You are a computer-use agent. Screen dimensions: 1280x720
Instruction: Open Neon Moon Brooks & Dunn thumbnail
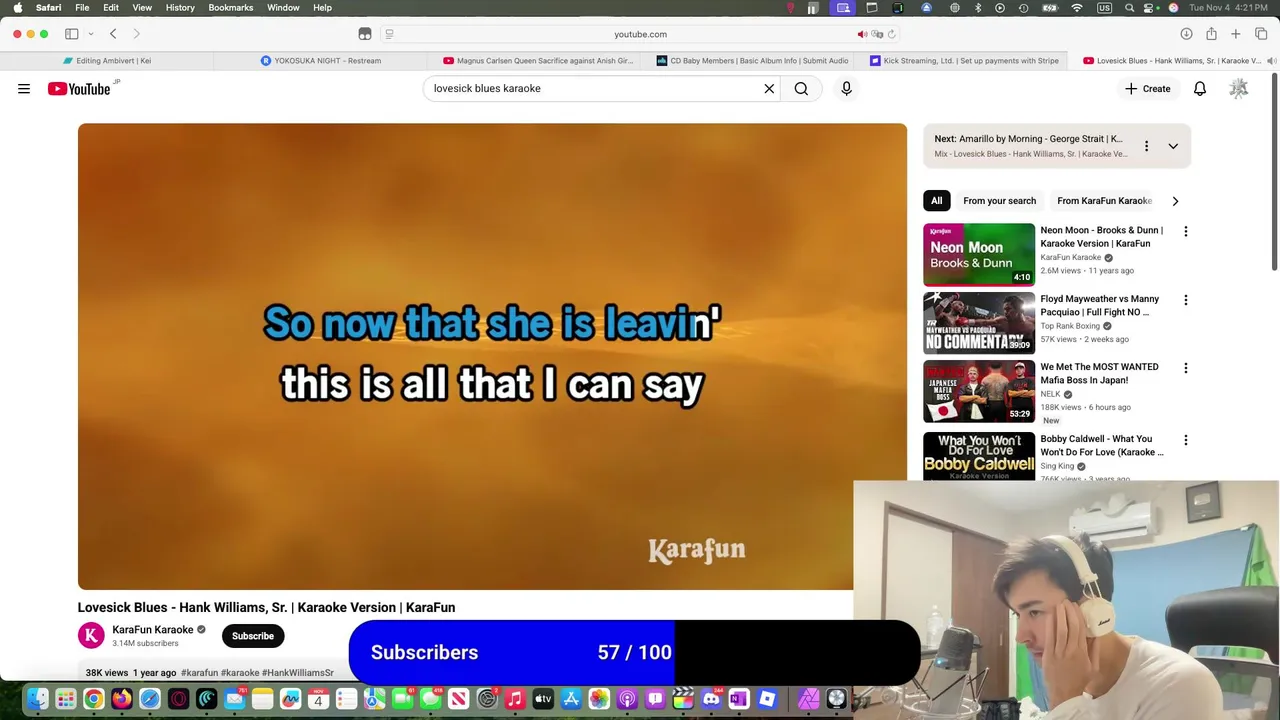click(979, 254)
